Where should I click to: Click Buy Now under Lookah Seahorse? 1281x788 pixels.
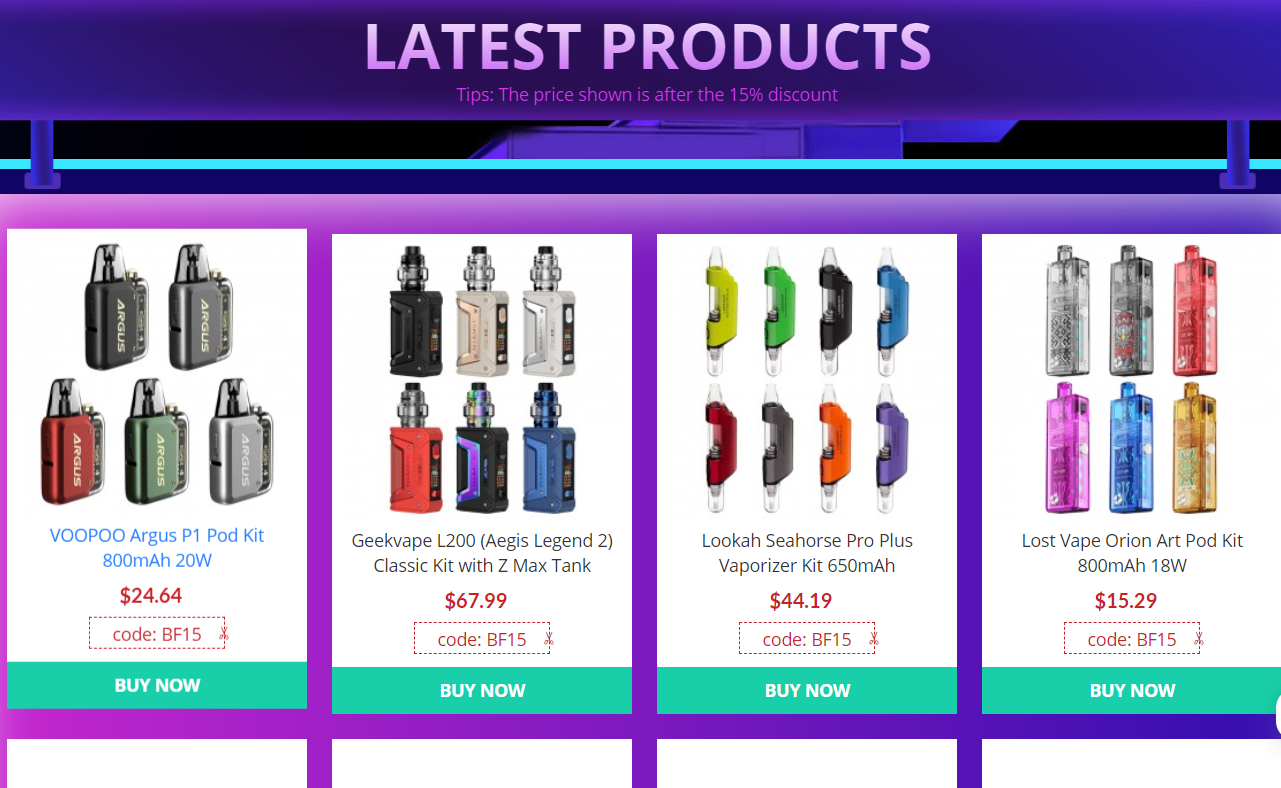[x=807, y=690]
